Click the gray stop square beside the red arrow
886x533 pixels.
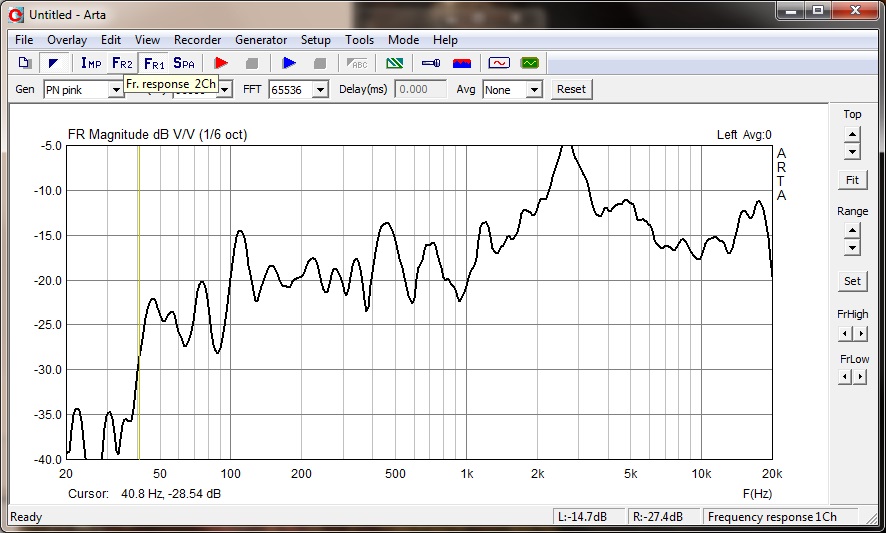252,63
